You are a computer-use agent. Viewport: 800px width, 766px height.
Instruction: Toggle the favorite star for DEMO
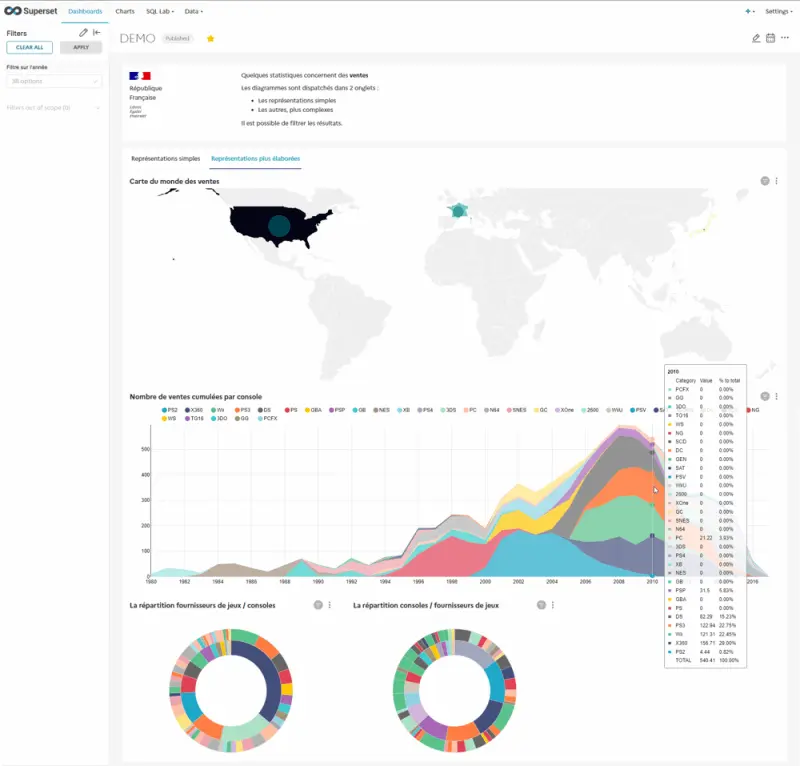point(210,38)
